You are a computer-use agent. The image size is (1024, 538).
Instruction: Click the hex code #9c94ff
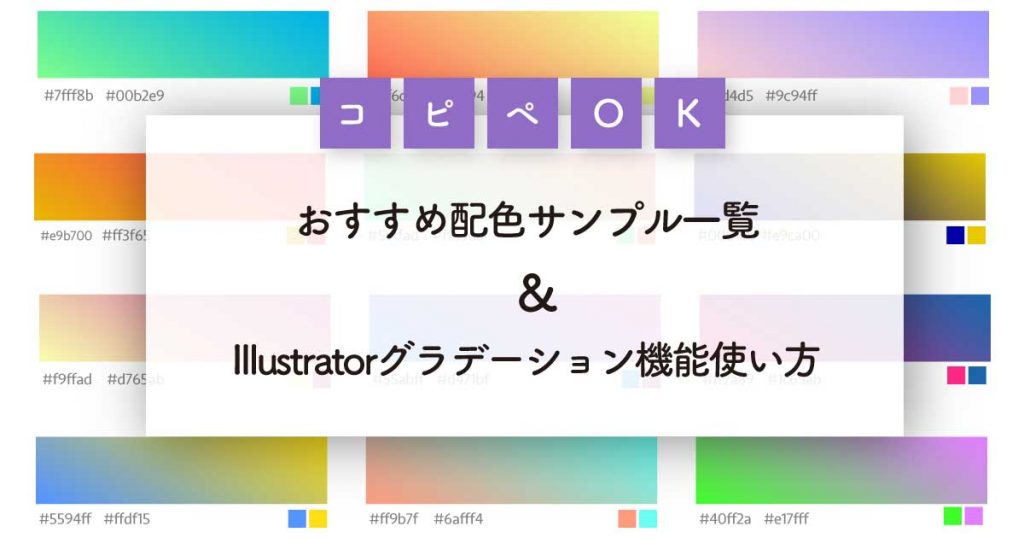pos(791,96)
